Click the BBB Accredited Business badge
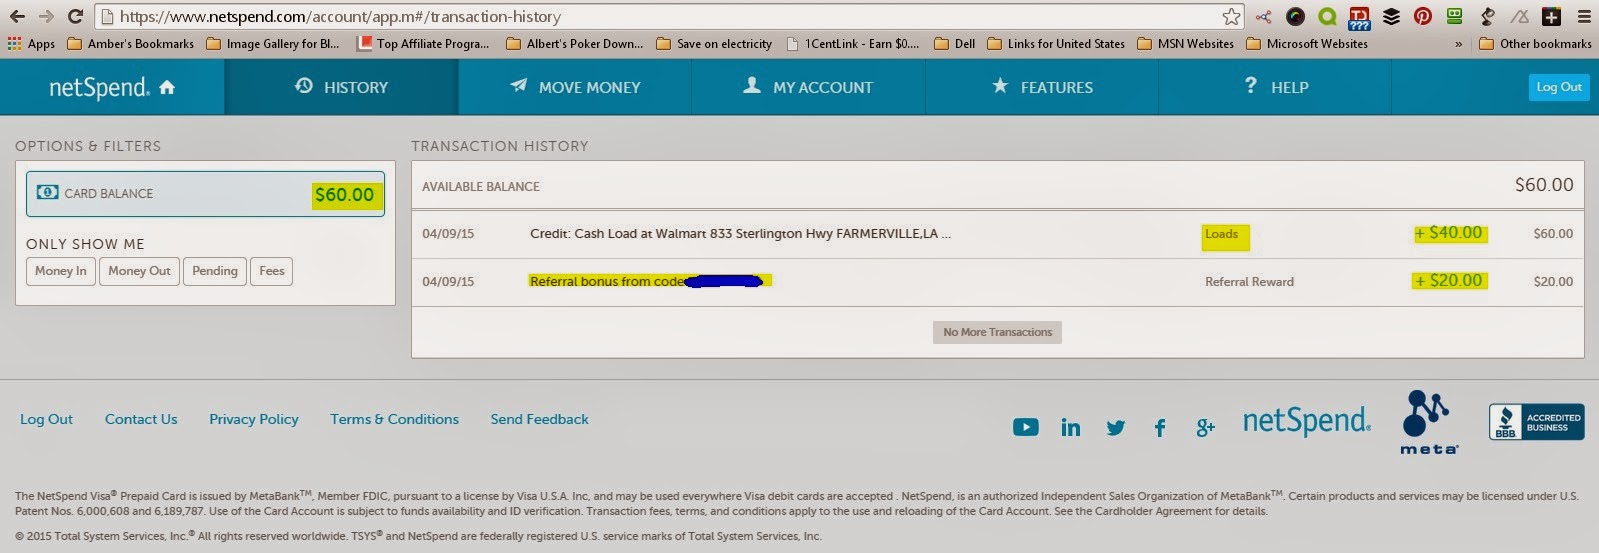 click(x=1536, y=422)
